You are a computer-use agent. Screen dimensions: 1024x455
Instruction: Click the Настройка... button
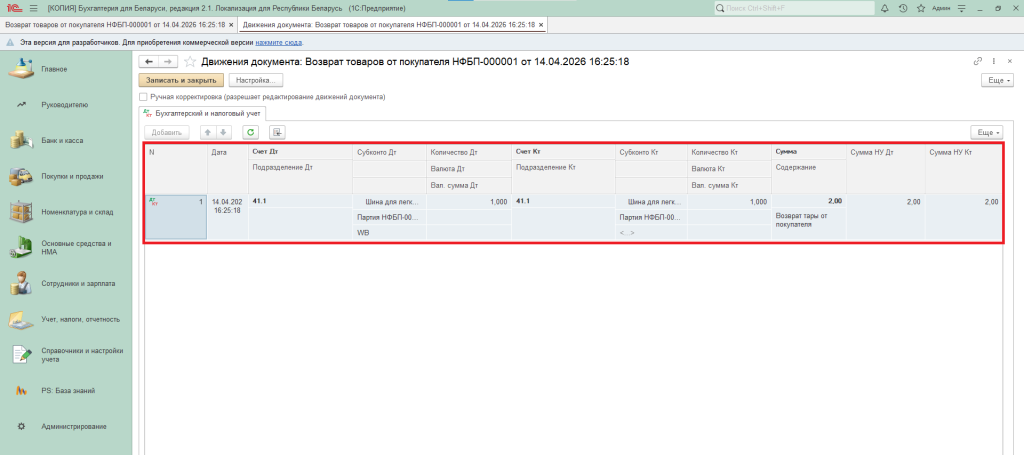pyautogui.click(x=256, y=79)
